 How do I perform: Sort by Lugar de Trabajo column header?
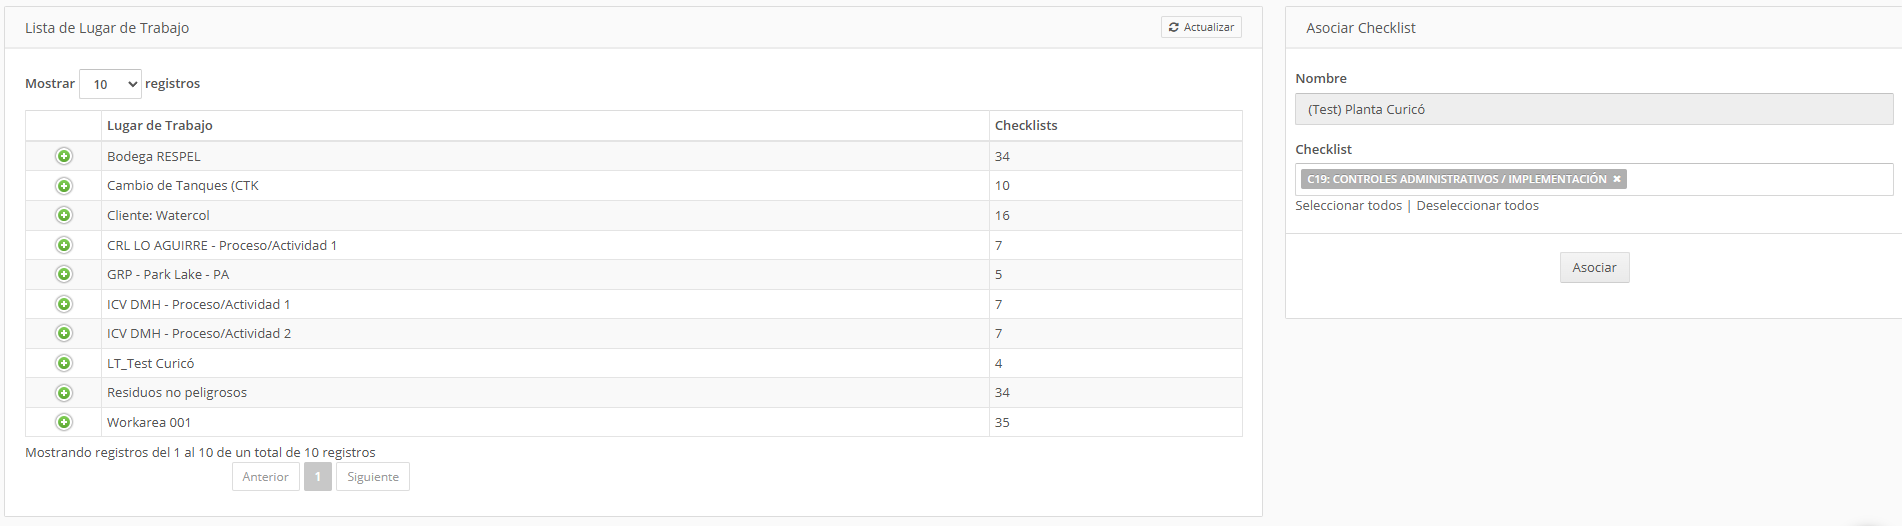coord(546,125)
